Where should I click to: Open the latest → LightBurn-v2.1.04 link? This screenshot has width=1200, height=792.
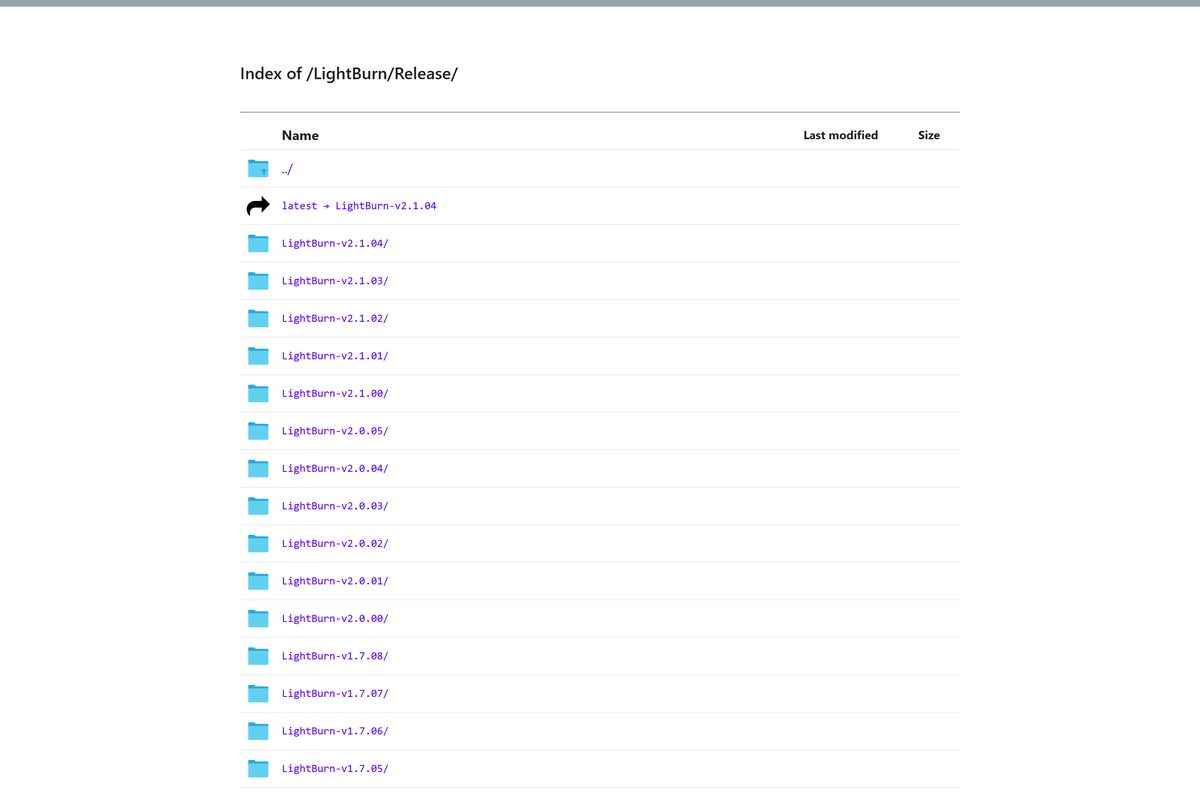(x=359, y=206)
